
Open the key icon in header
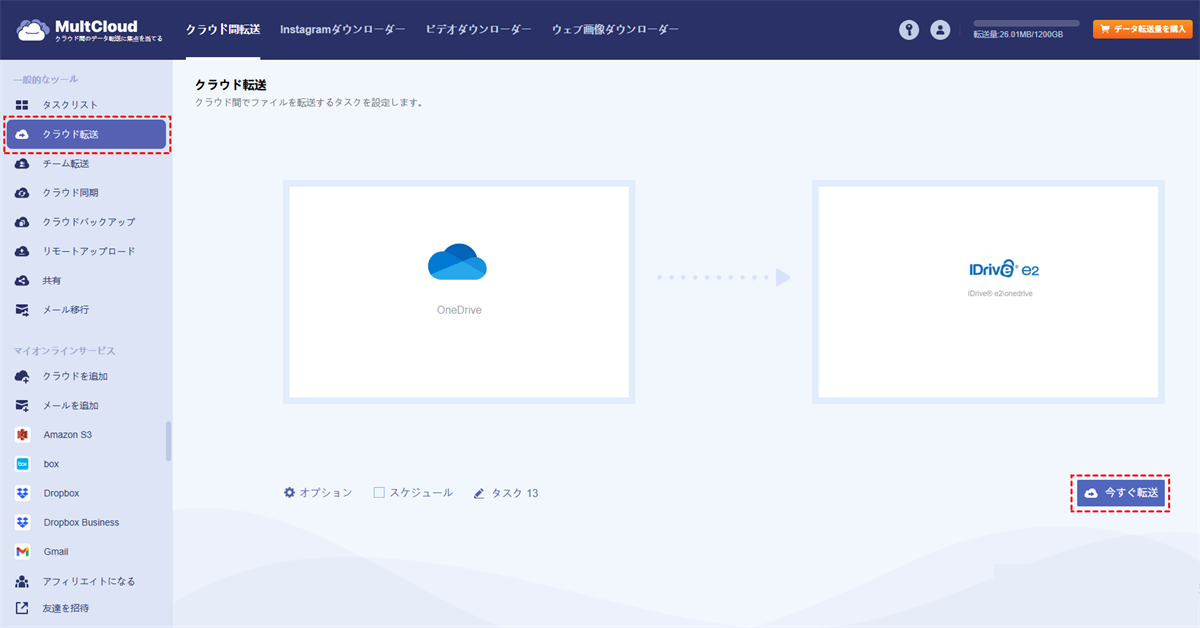[908, 30]
